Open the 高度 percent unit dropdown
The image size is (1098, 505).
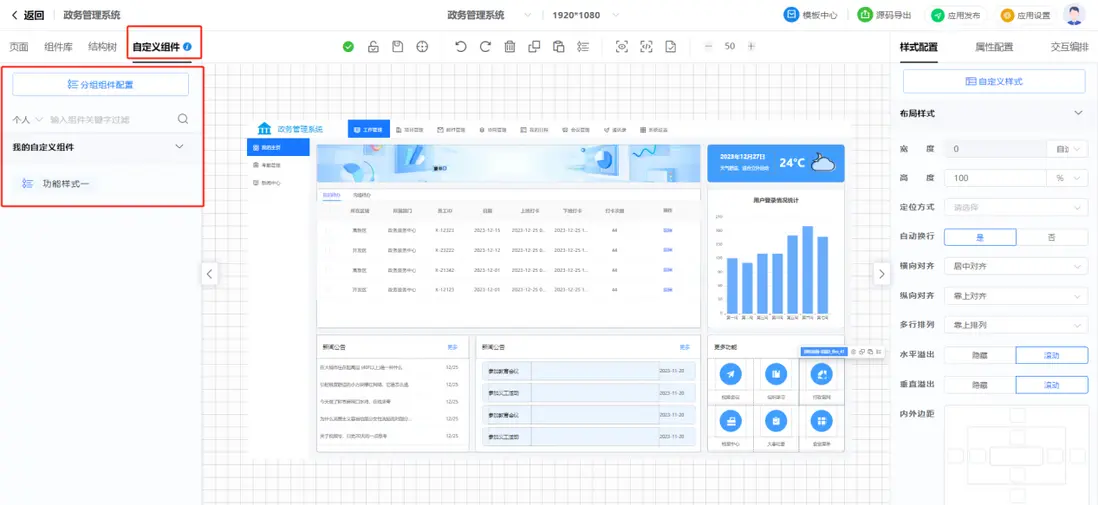coord(1067,178)
